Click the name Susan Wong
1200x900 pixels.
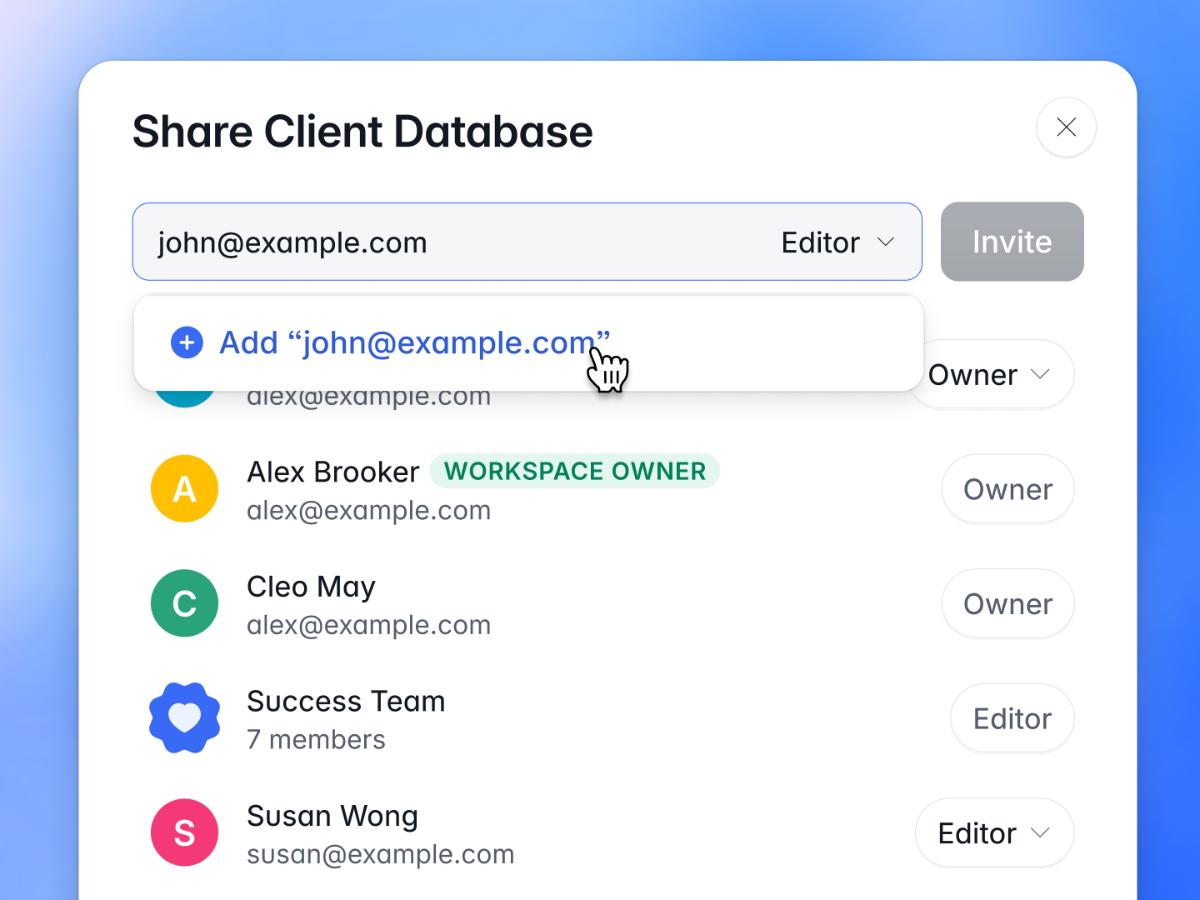pos(333,816)
